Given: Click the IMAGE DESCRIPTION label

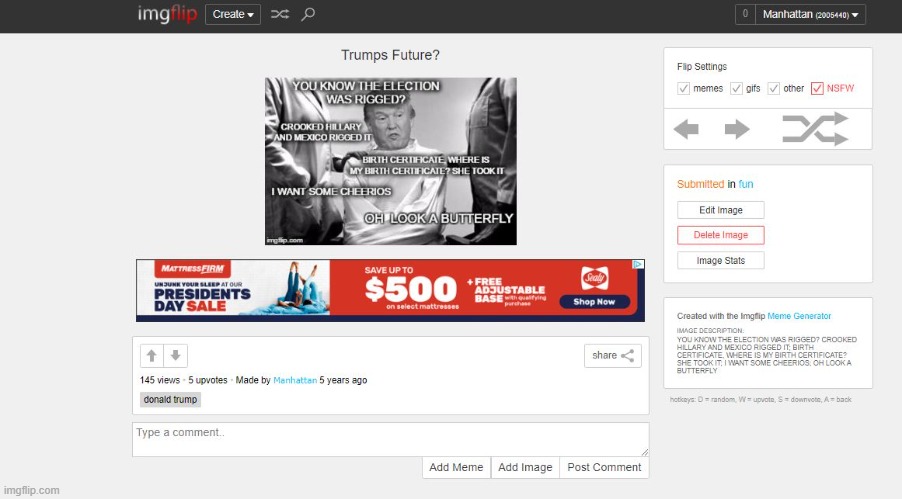Looking at the screenshot, I should point(710,331).
